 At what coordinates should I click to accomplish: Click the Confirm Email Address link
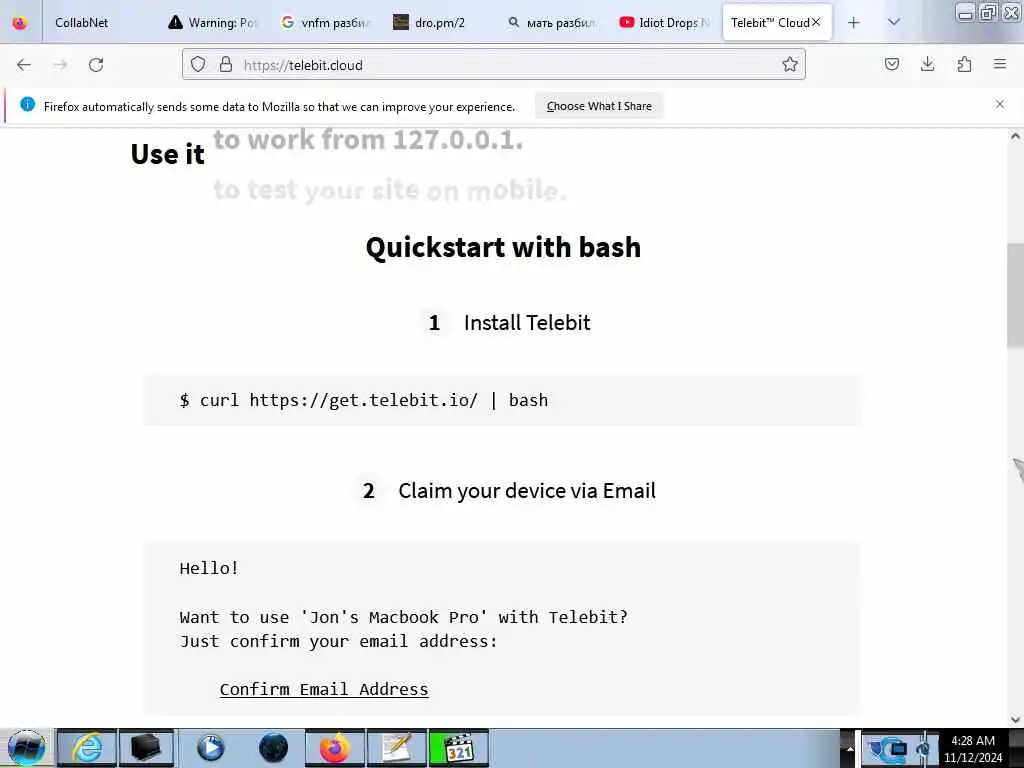pyautogui.click(x=324, y=689)
